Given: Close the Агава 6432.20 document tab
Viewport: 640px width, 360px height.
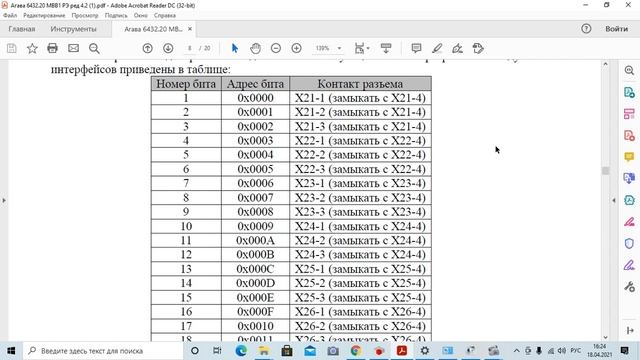Looking at the screenshot, I should 190,29.
